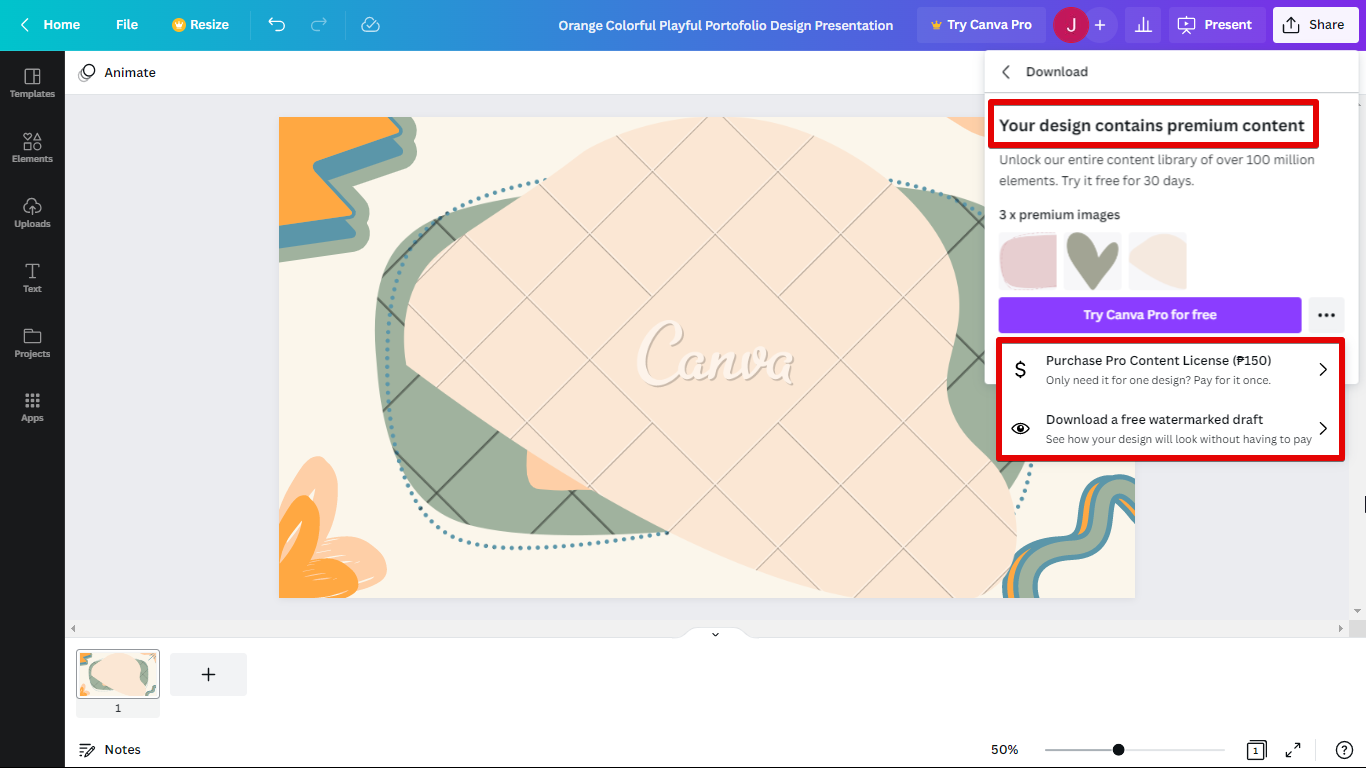Click Try Canva Pro for free button
1366x768 pixels.
click(1149, 315)
